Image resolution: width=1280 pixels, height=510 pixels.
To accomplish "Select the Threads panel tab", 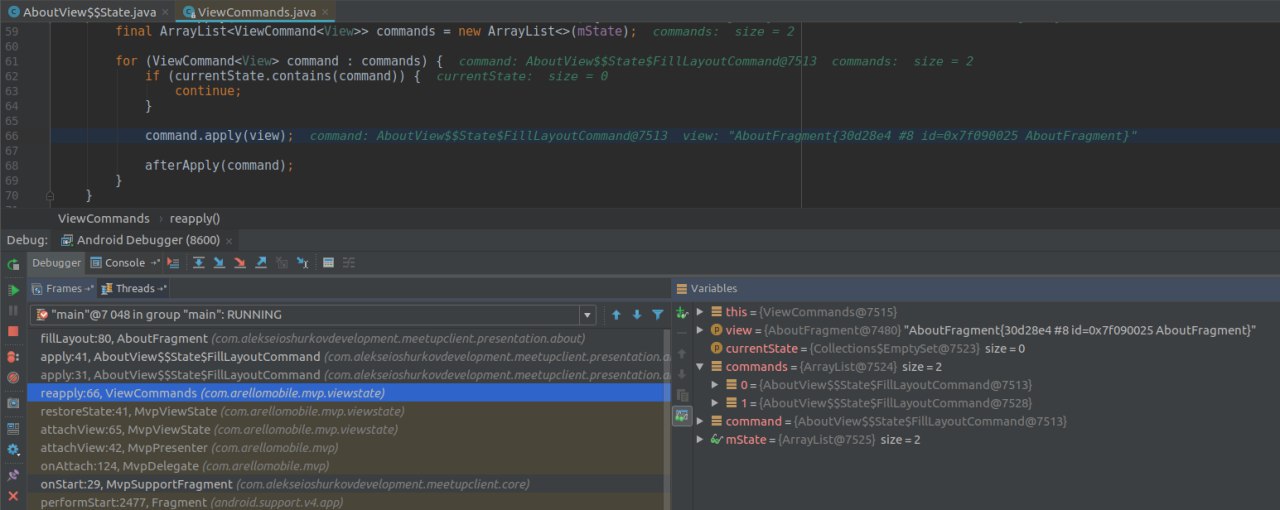I will tap(134, 288).
